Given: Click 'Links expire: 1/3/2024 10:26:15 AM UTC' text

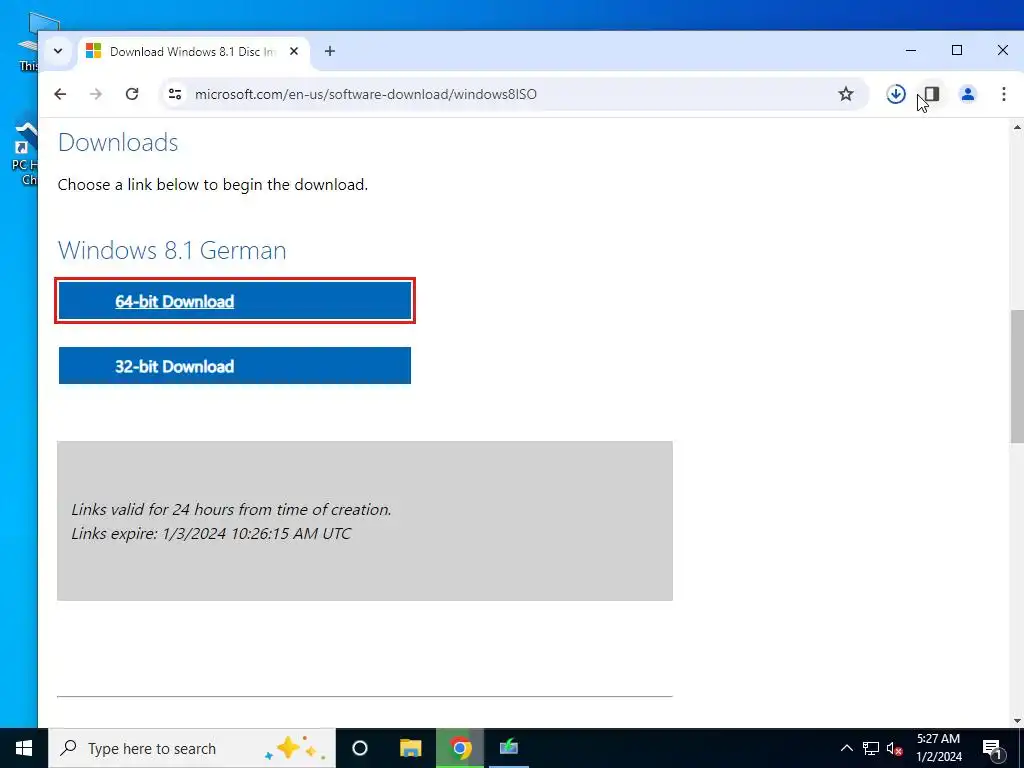Looking at the screenshot, I should click(x=211, y=534).
